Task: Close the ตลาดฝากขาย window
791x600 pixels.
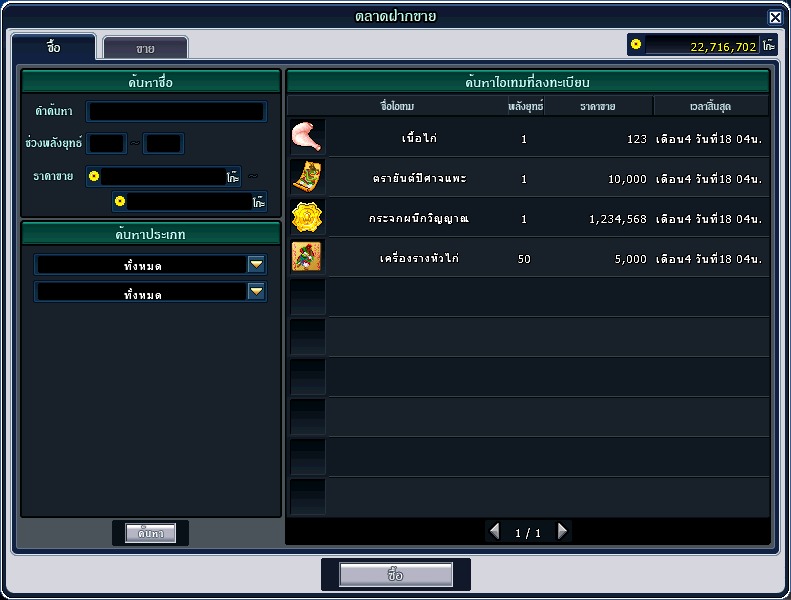Action: [775, 17]
